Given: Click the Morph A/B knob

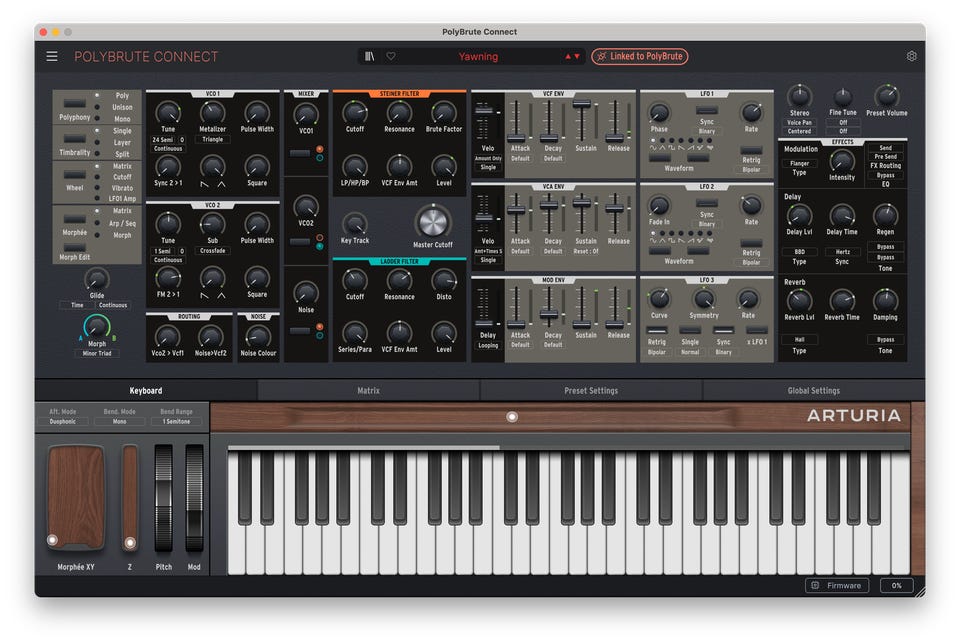Looking at the screenshot, I should coord(97,327).
